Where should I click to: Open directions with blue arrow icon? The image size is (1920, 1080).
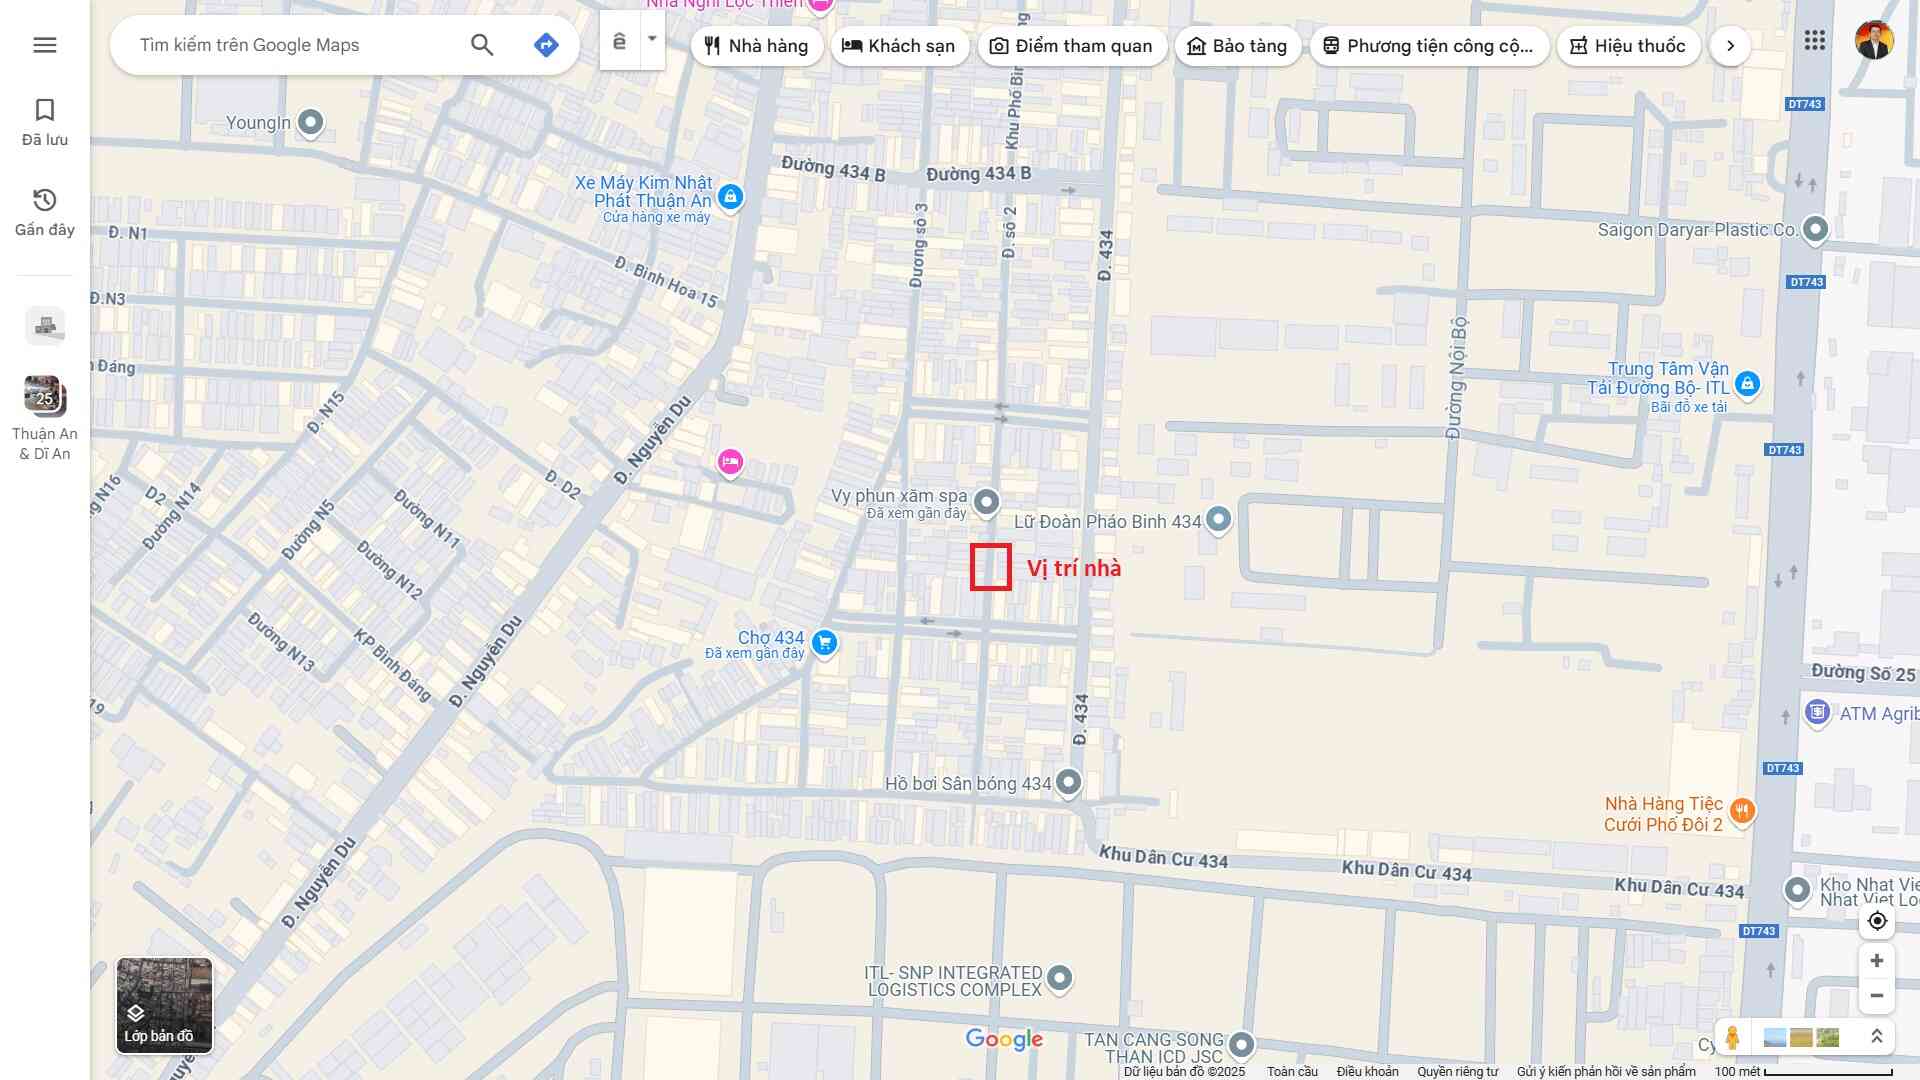coord(546,45)
